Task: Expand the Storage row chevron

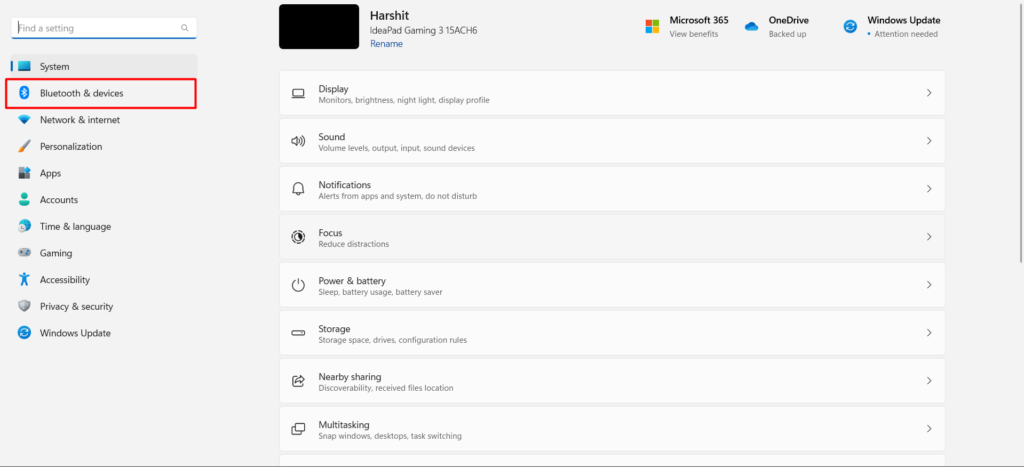Action: (x=928, y=333)
